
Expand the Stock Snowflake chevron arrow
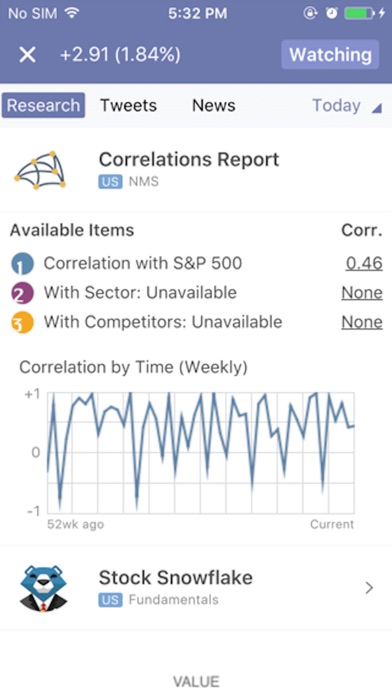coord(369,588)
